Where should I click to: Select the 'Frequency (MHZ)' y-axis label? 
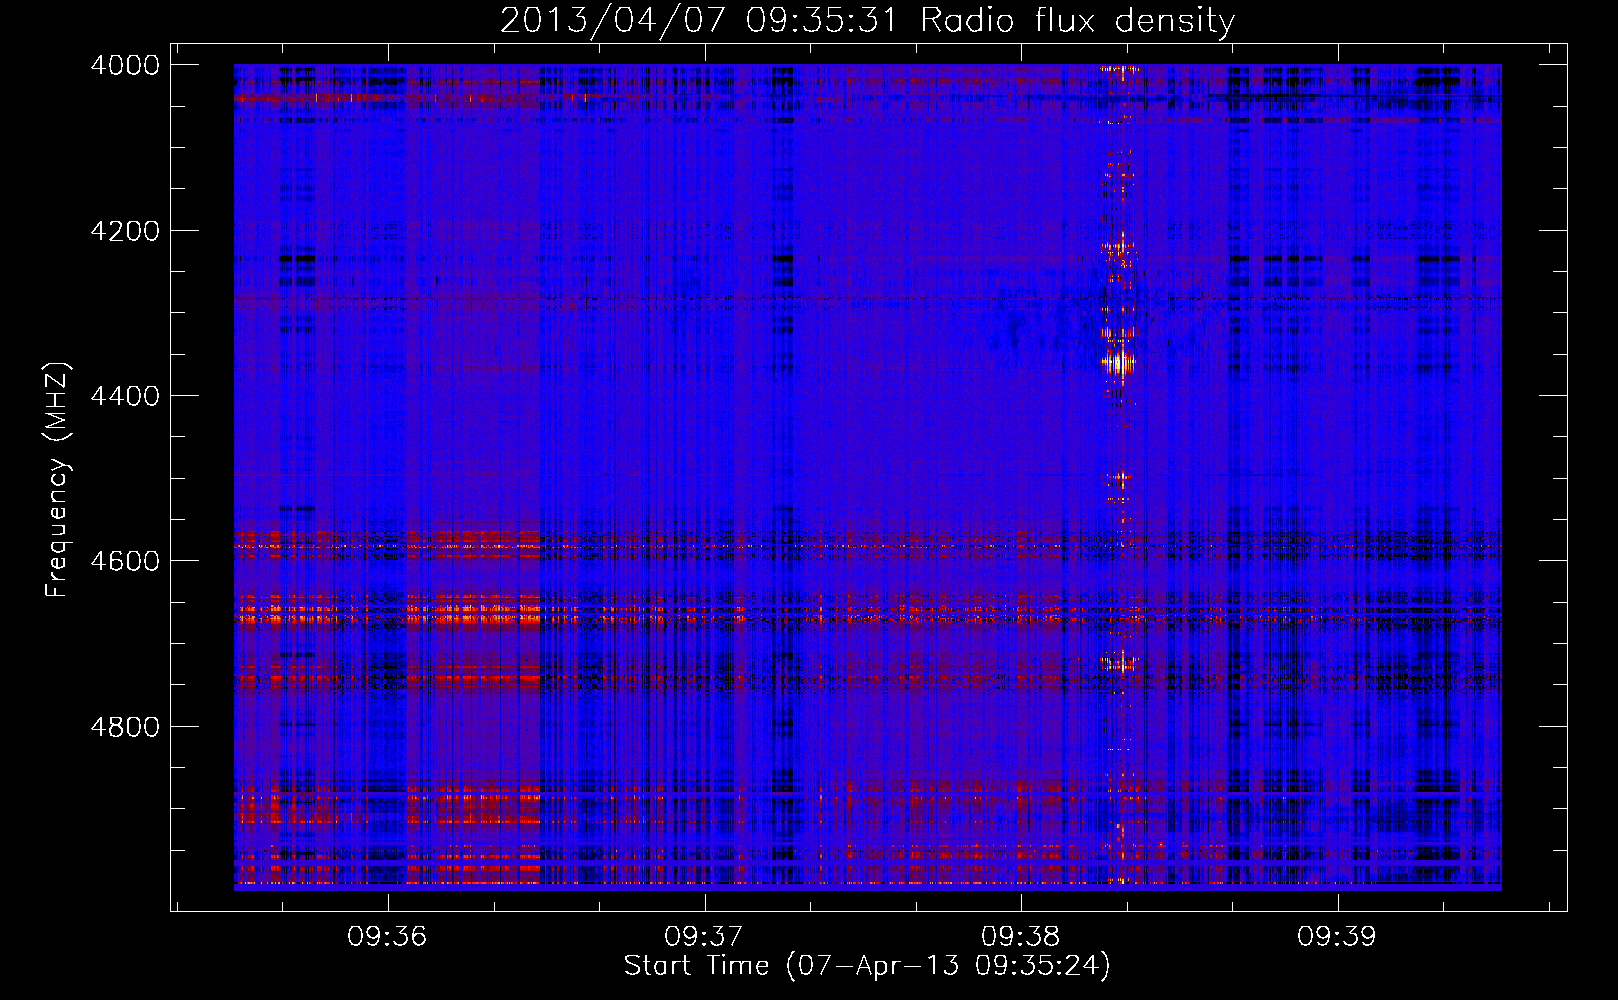[x=57, y=479]
